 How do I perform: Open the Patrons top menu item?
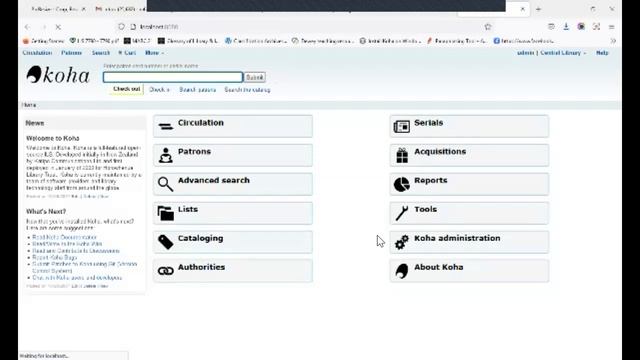coord(71,53)
